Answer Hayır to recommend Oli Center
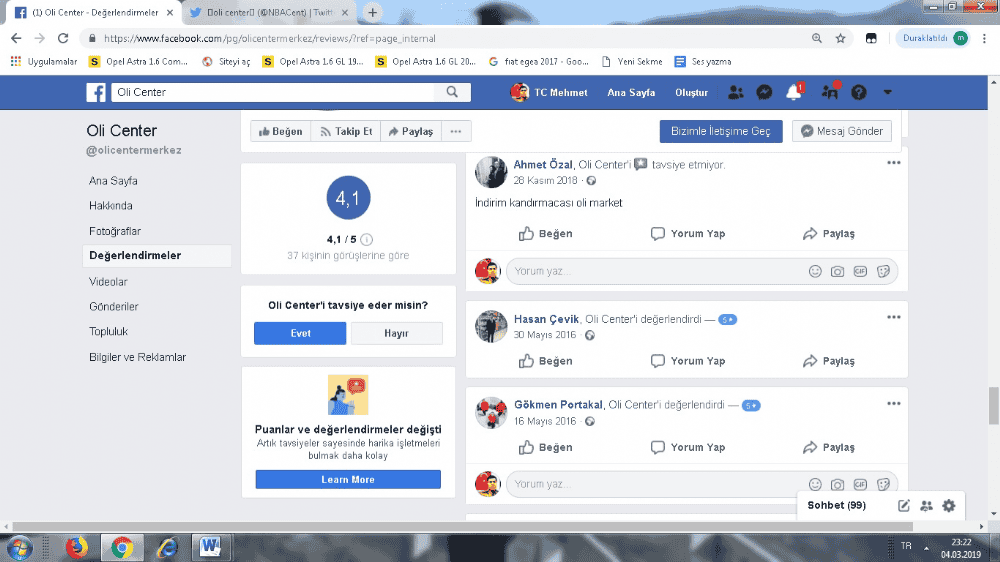The image size is (1000, 562). [x=397, y=334]
